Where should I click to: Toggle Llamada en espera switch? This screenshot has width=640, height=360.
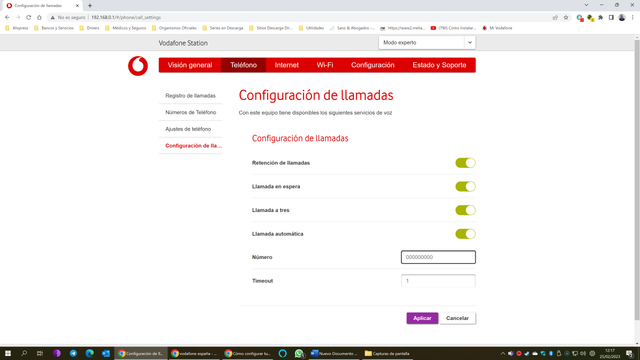[465, 187]
